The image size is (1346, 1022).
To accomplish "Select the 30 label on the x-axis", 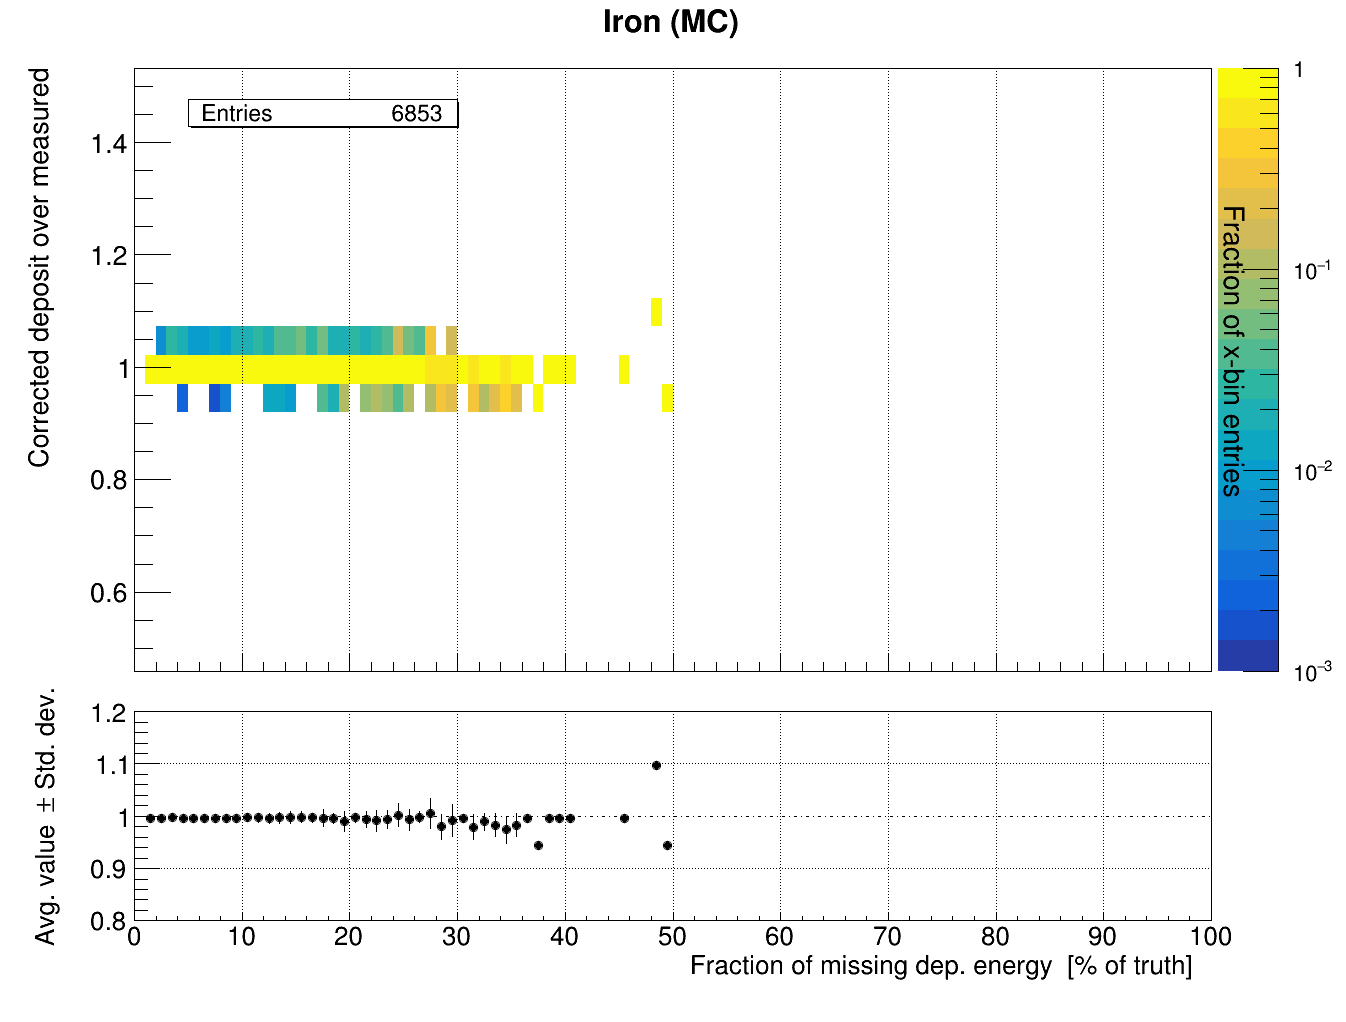I will coord(457,937).
